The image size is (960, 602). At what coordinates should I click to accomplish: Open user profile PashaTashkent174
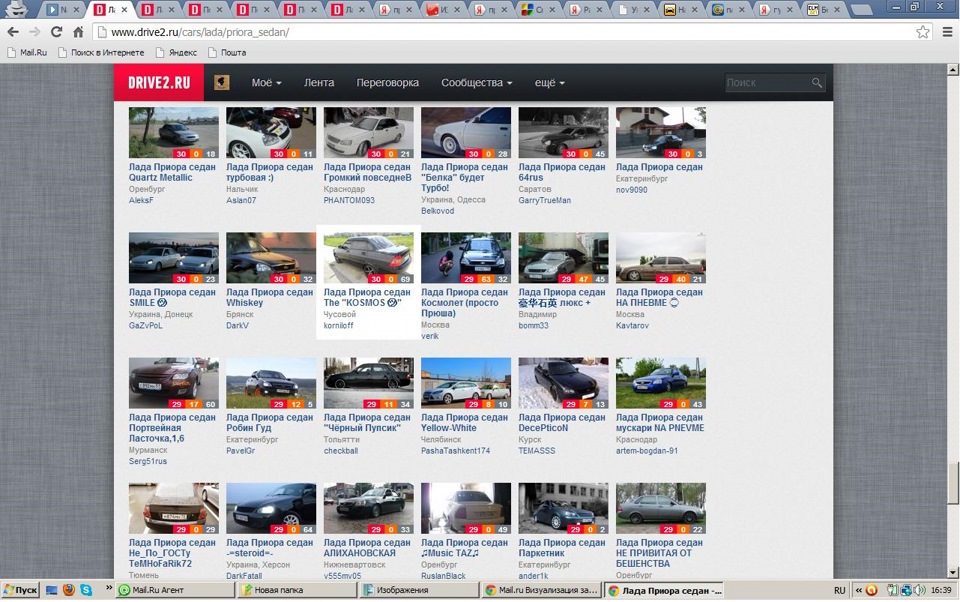455,451
